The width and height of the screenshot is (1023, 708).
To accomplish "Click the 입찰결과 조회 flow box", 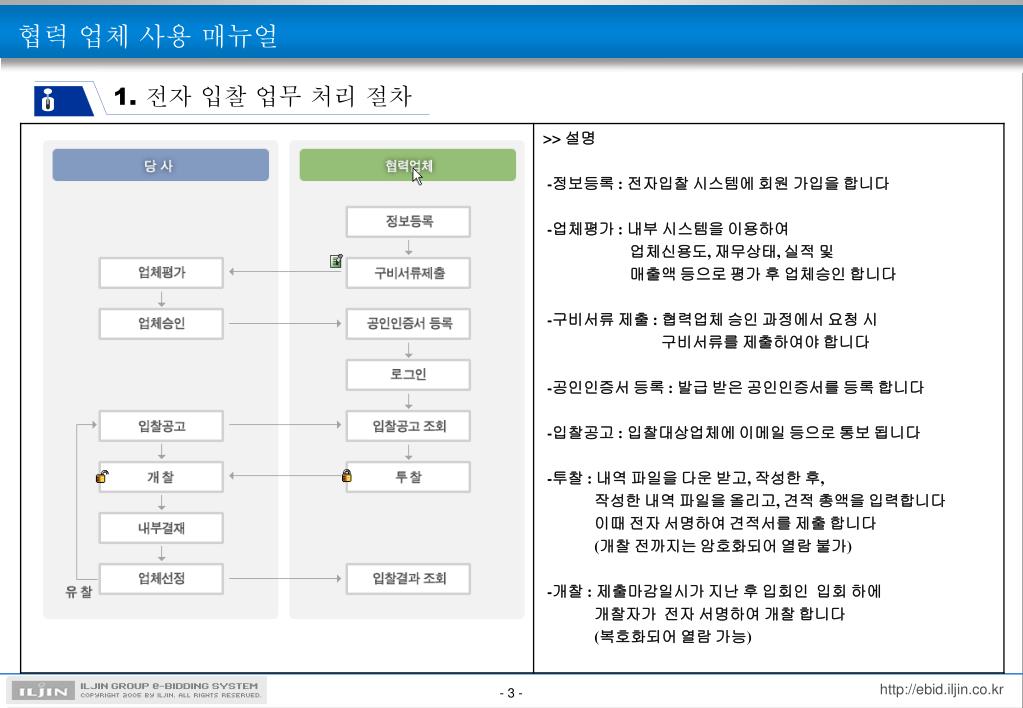I will pyautogui.click(x=408, y=578).
